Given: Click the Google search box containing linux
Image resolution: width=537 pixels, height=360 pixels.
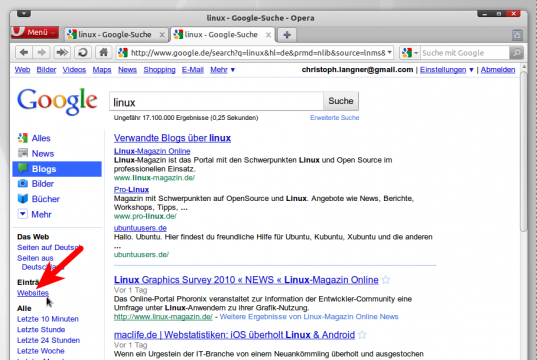Looking at the screenshot, I should click(x=216, y=101).
